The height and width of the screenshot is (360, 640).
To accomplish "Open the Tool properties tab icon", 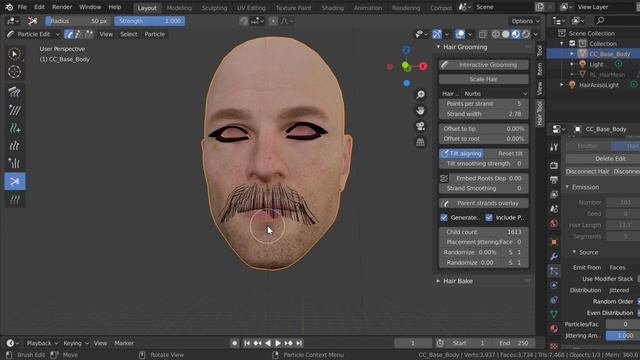I will [554, 147].
